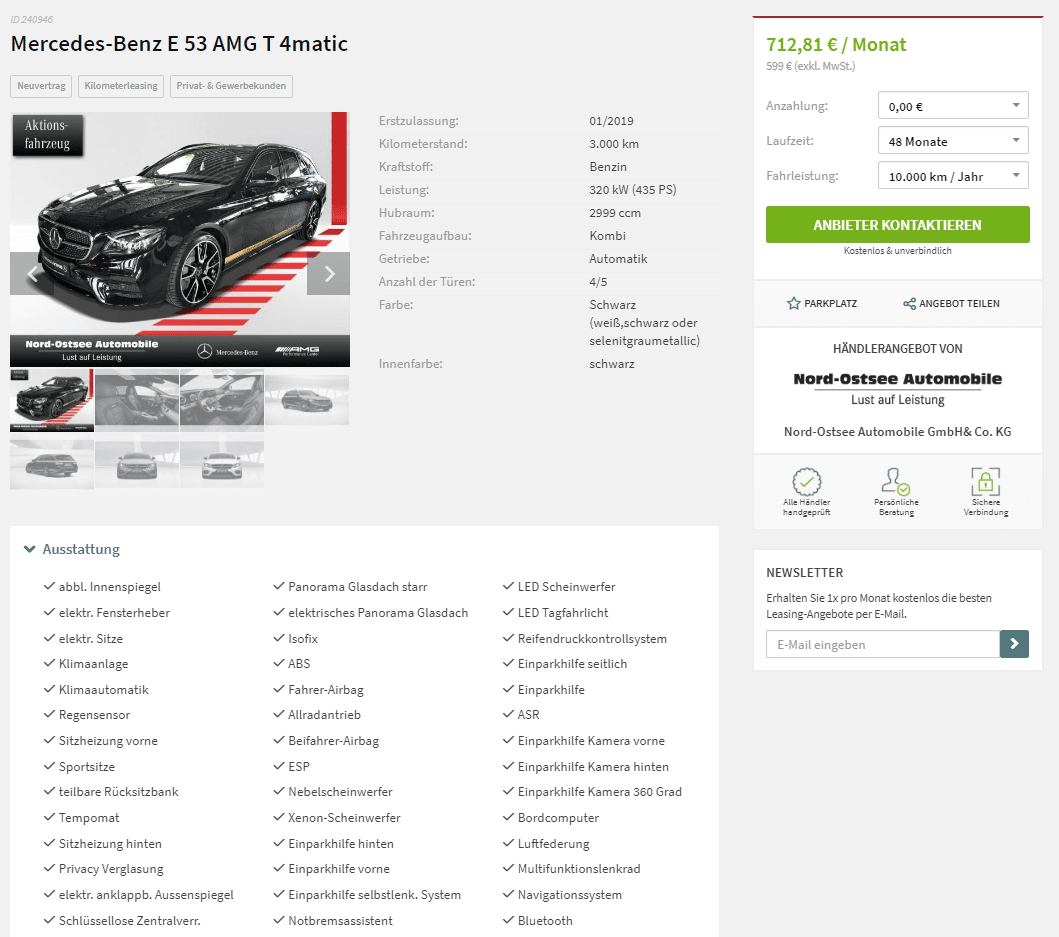Submit the newsletter email with the arrow button
Viewport: 1059px width, 937px height.
coord(1014,644)
